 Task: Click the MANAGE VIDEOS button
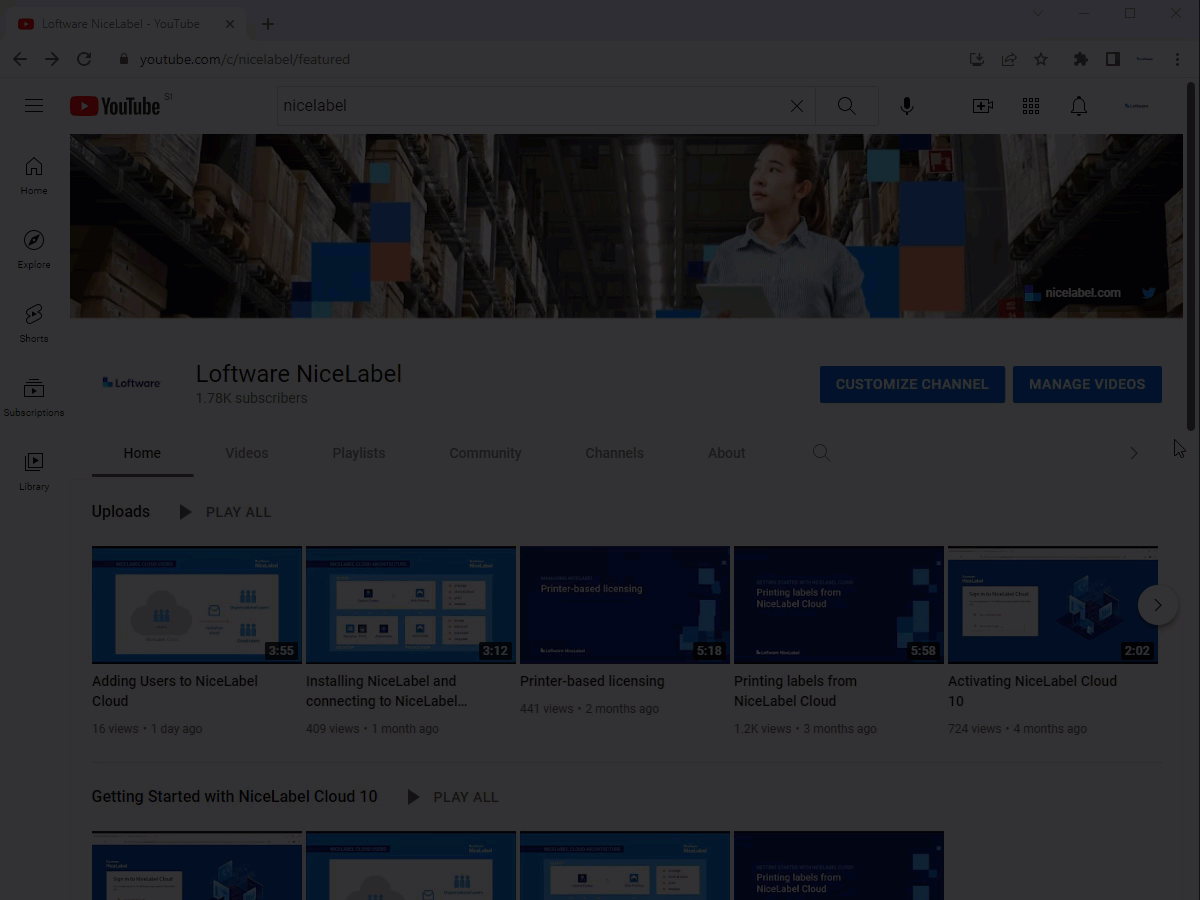[x=1087, y=384]
